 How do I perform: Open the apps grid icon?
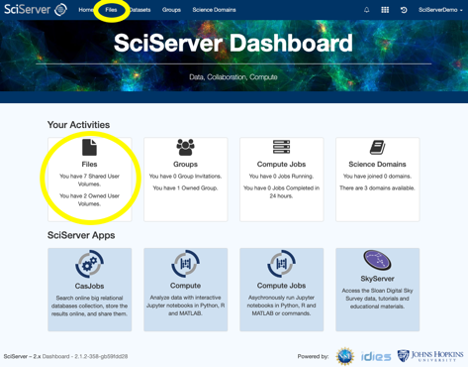[385, 10]
